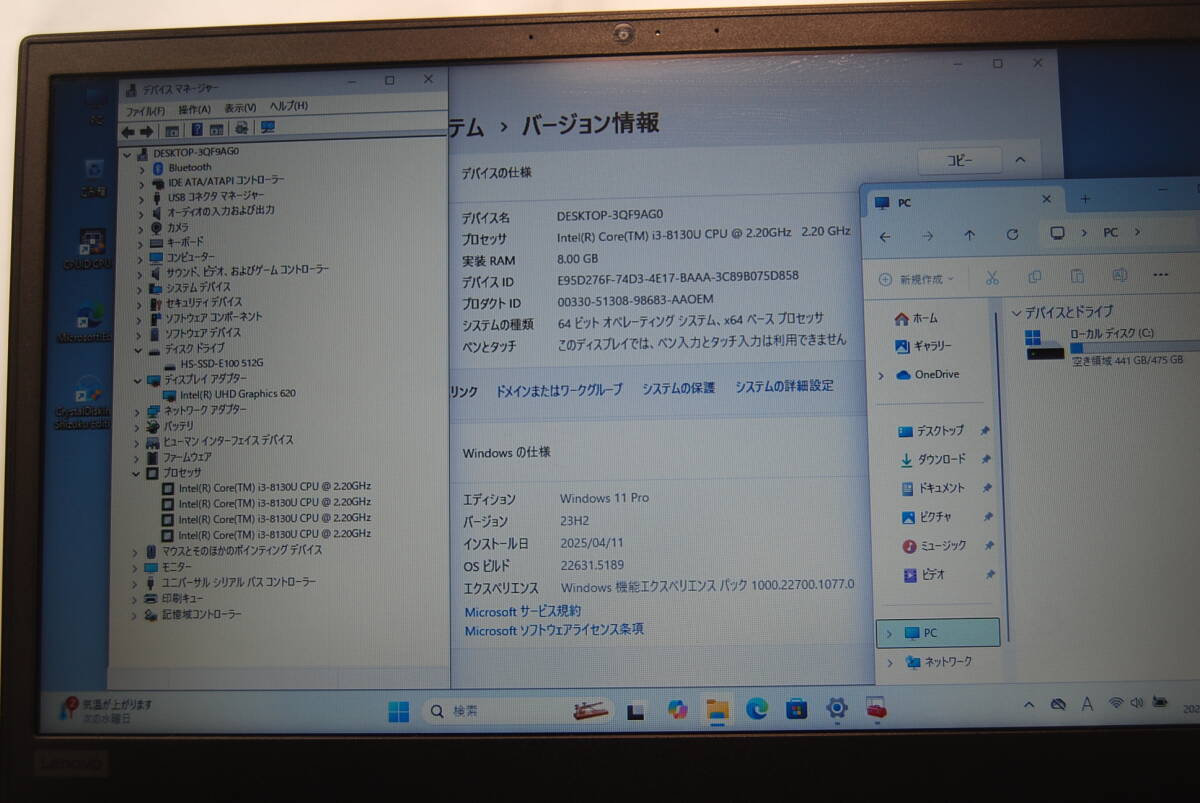Image resolution: width=1200 pixels, height=803 pixels.
Task: Click Device Manager update driver toolbar icon
Action: [241, 128]
